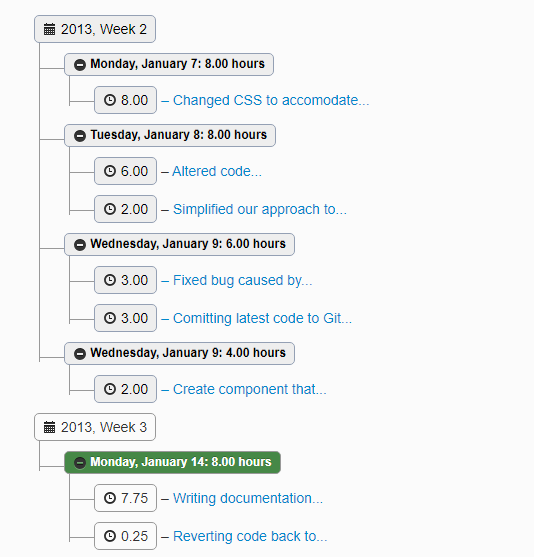Click the clock icon on the 7.75 entry
Screen dimensions: 534x557
point(110,498)
